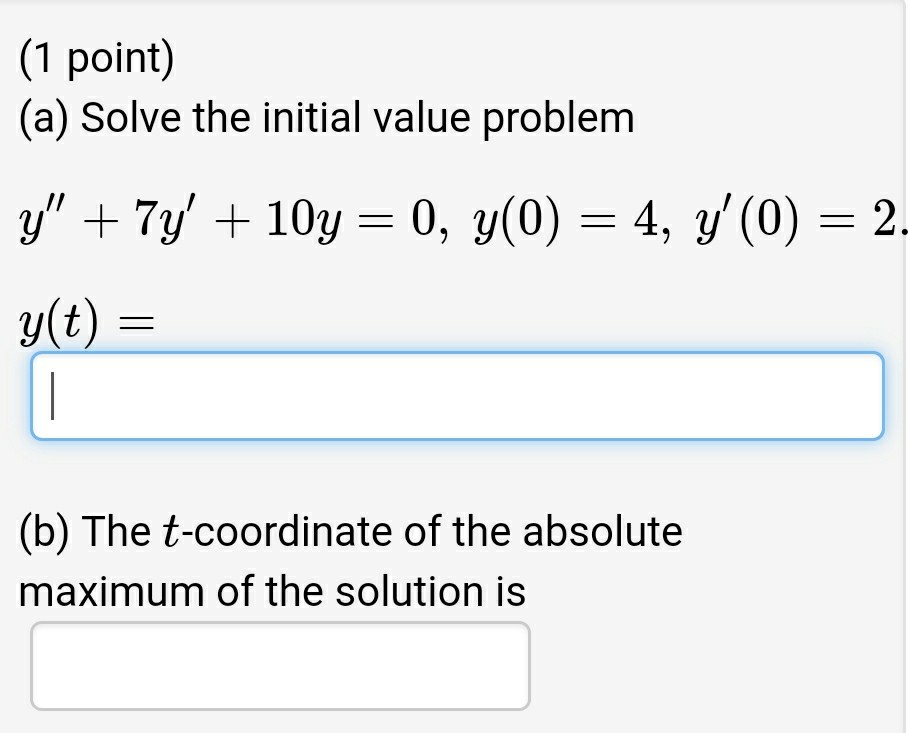Click the part (b) question text
908x733 pixels.
point(350,531)
